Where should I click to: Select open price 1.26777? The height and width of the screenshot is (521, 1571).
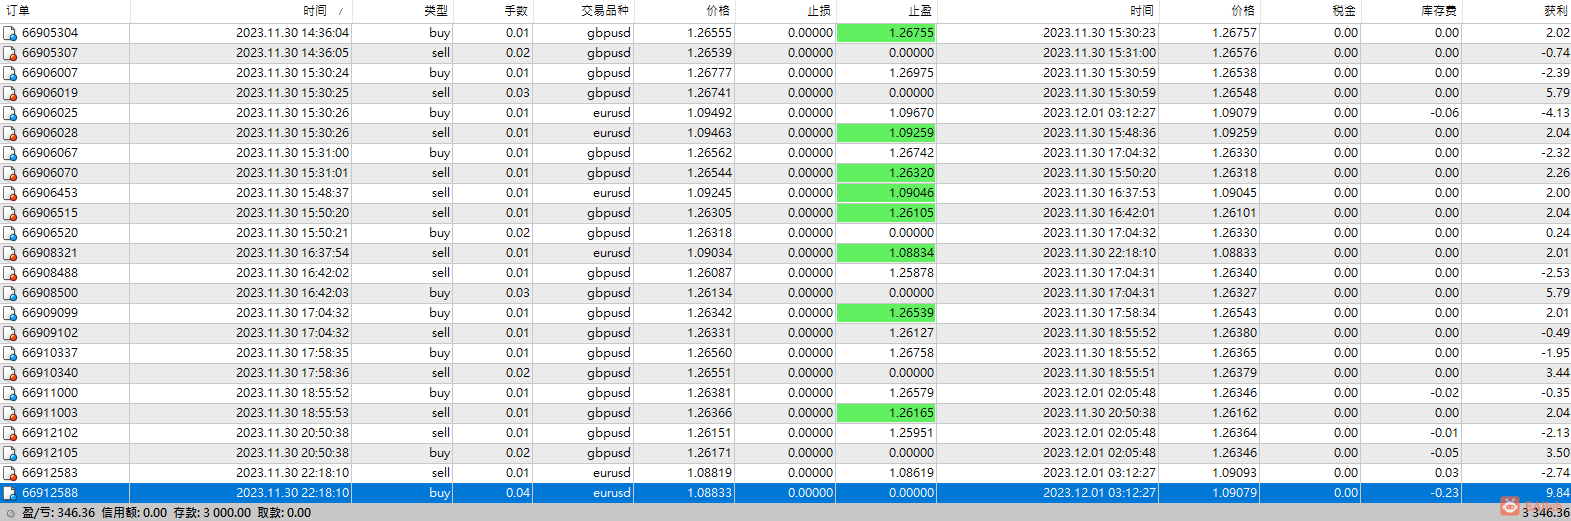[x=709, y=73]
